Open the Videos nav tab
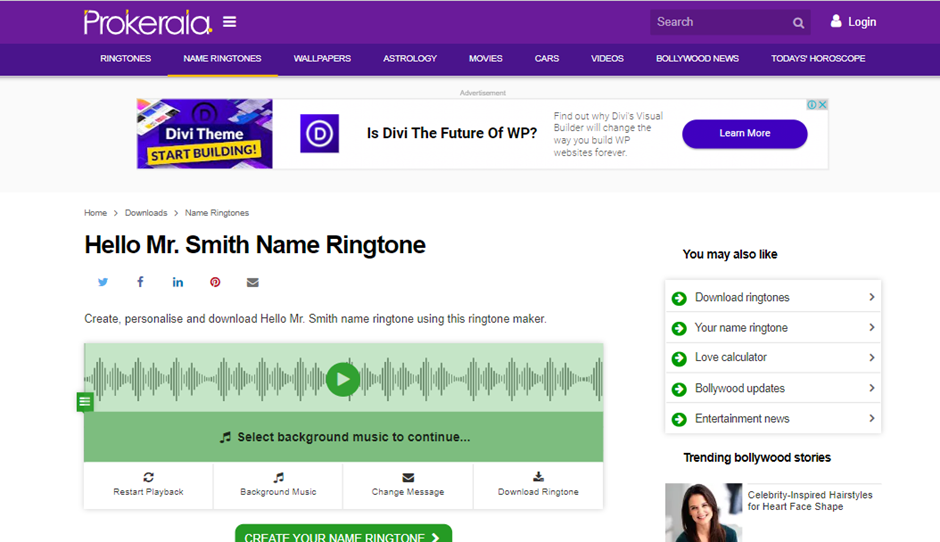The height and width of the screenshot is (542, 940). [607, 59]
